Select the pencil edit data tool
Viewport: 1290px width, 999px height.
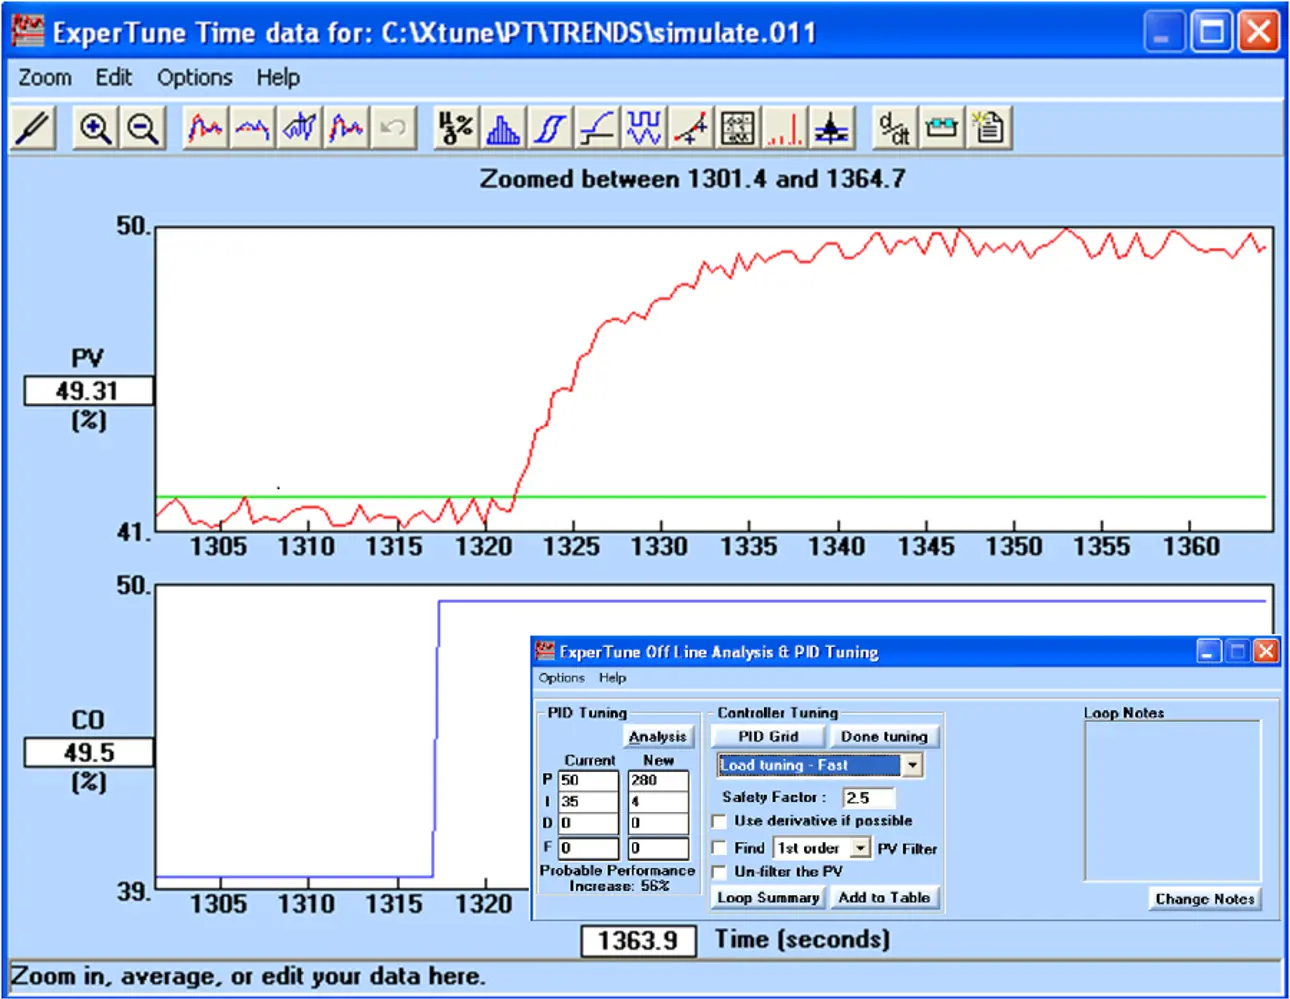click(34, 129)
